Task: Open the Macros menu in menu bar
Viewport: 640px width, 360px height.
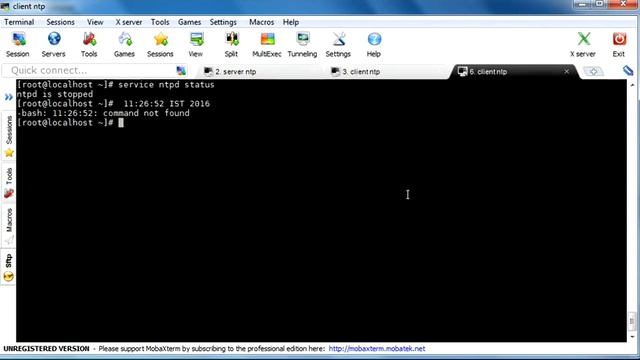Action: click(x=262, y=22)
